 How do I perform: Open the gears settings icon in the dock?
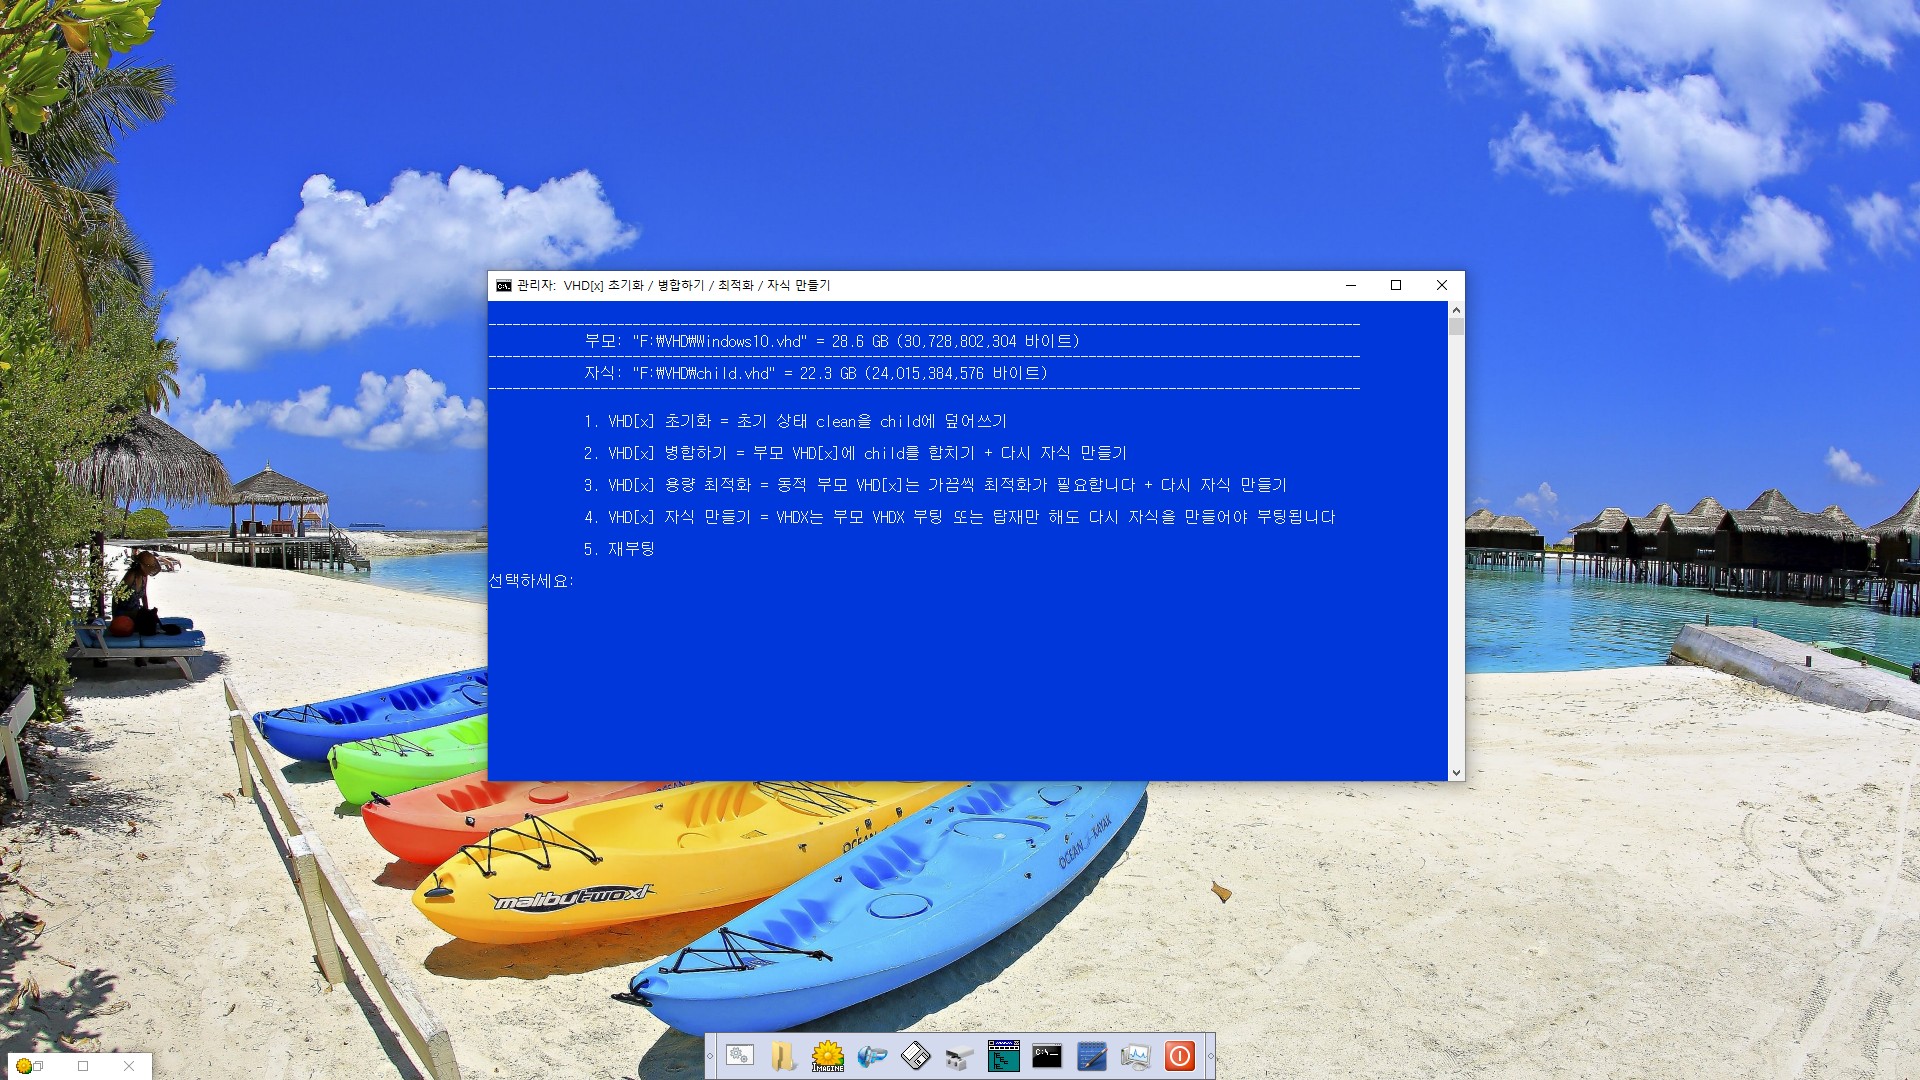[740, 1056]
